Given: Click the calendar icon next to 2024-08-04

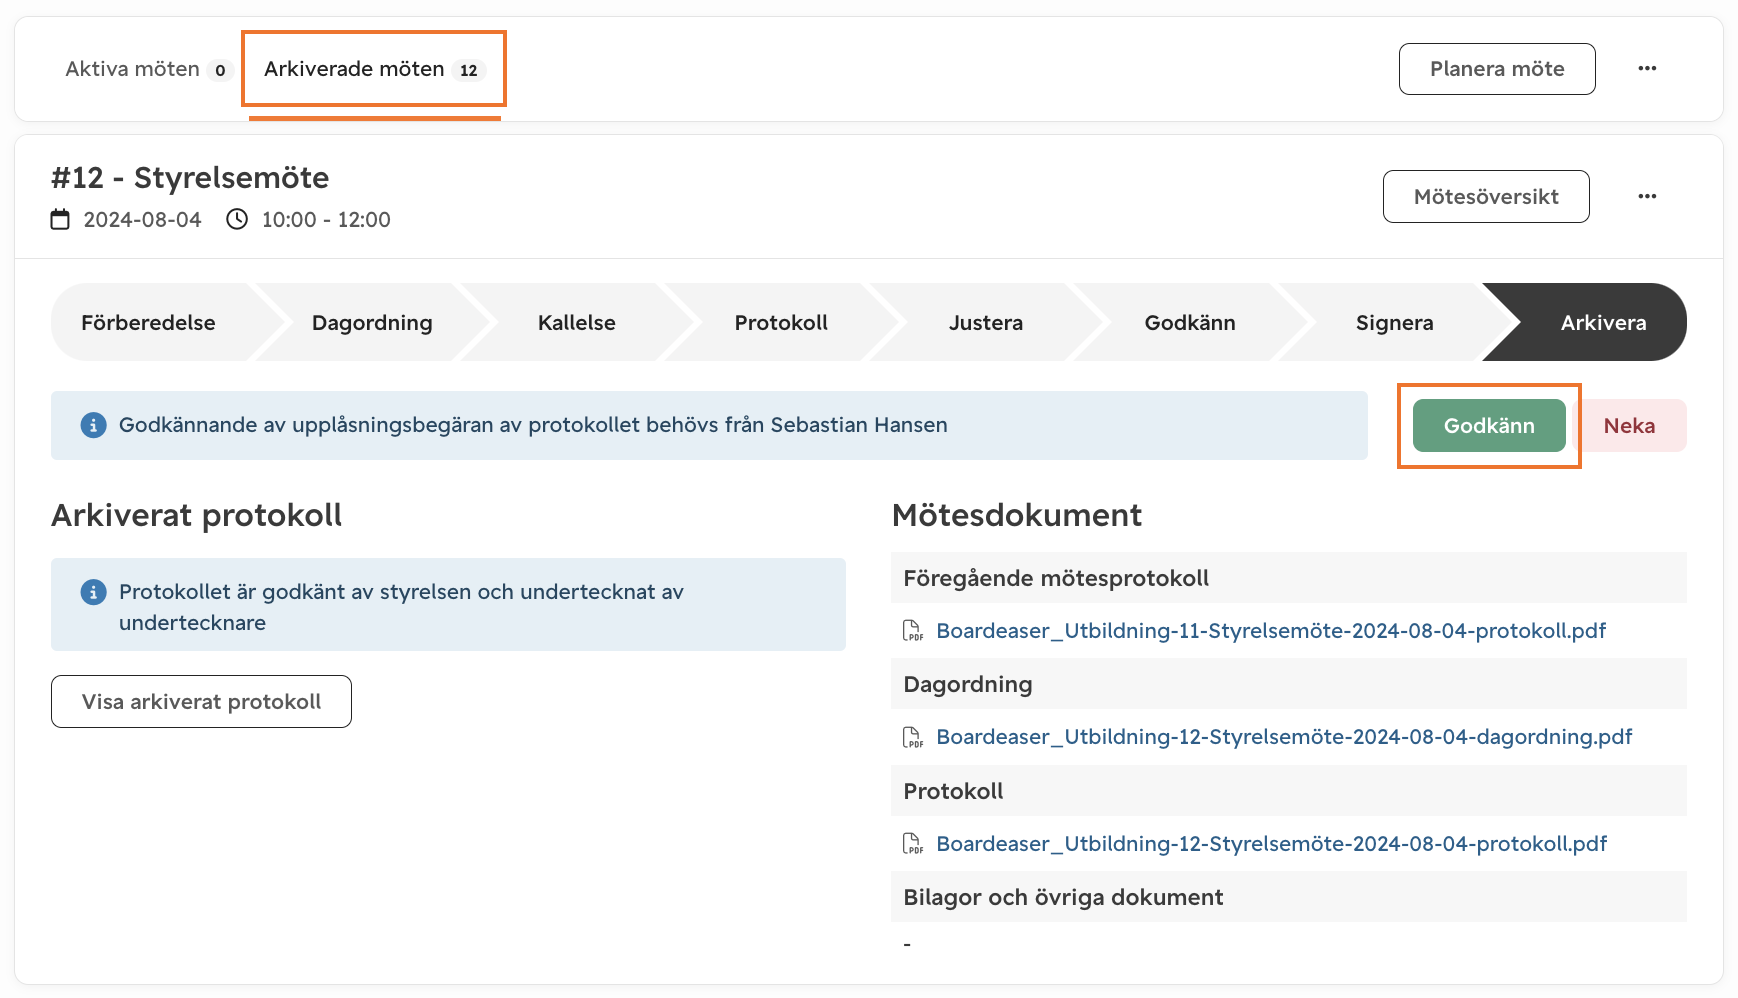Looking at the screenshot, I should click(x=61, y=220).
